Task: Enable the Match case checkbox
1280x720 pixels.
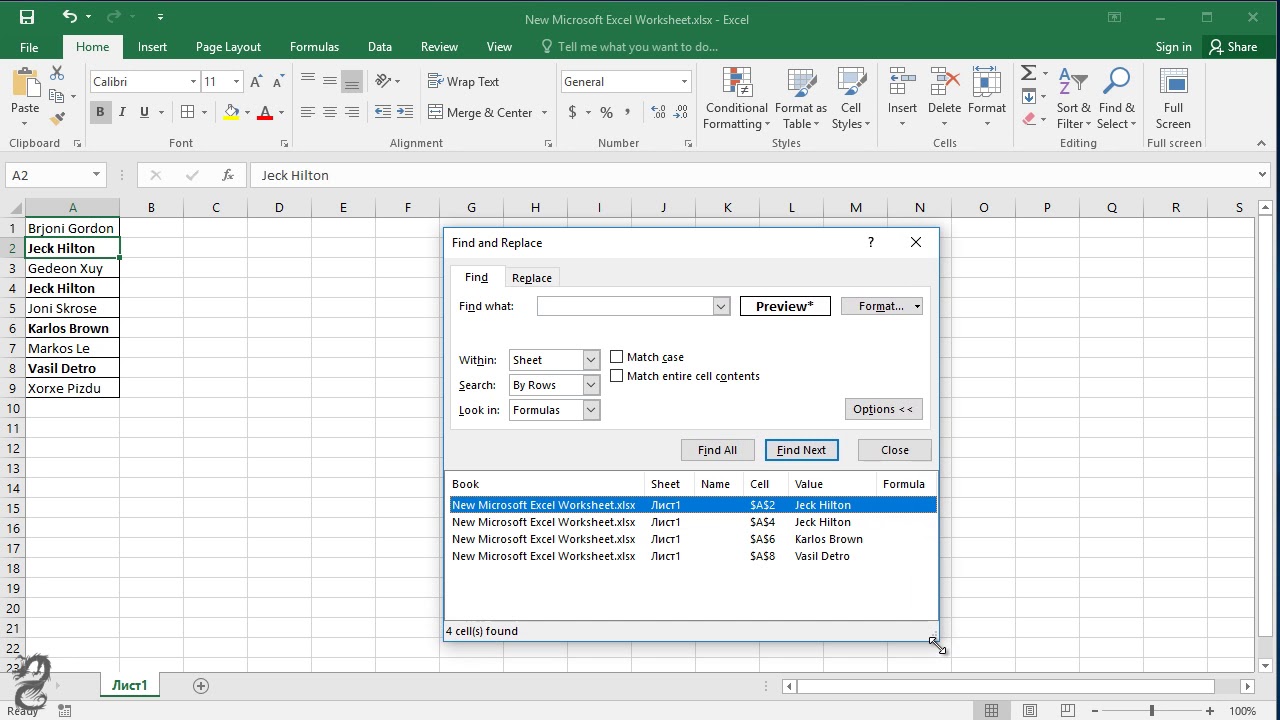Action: click(x=617, y=356)
